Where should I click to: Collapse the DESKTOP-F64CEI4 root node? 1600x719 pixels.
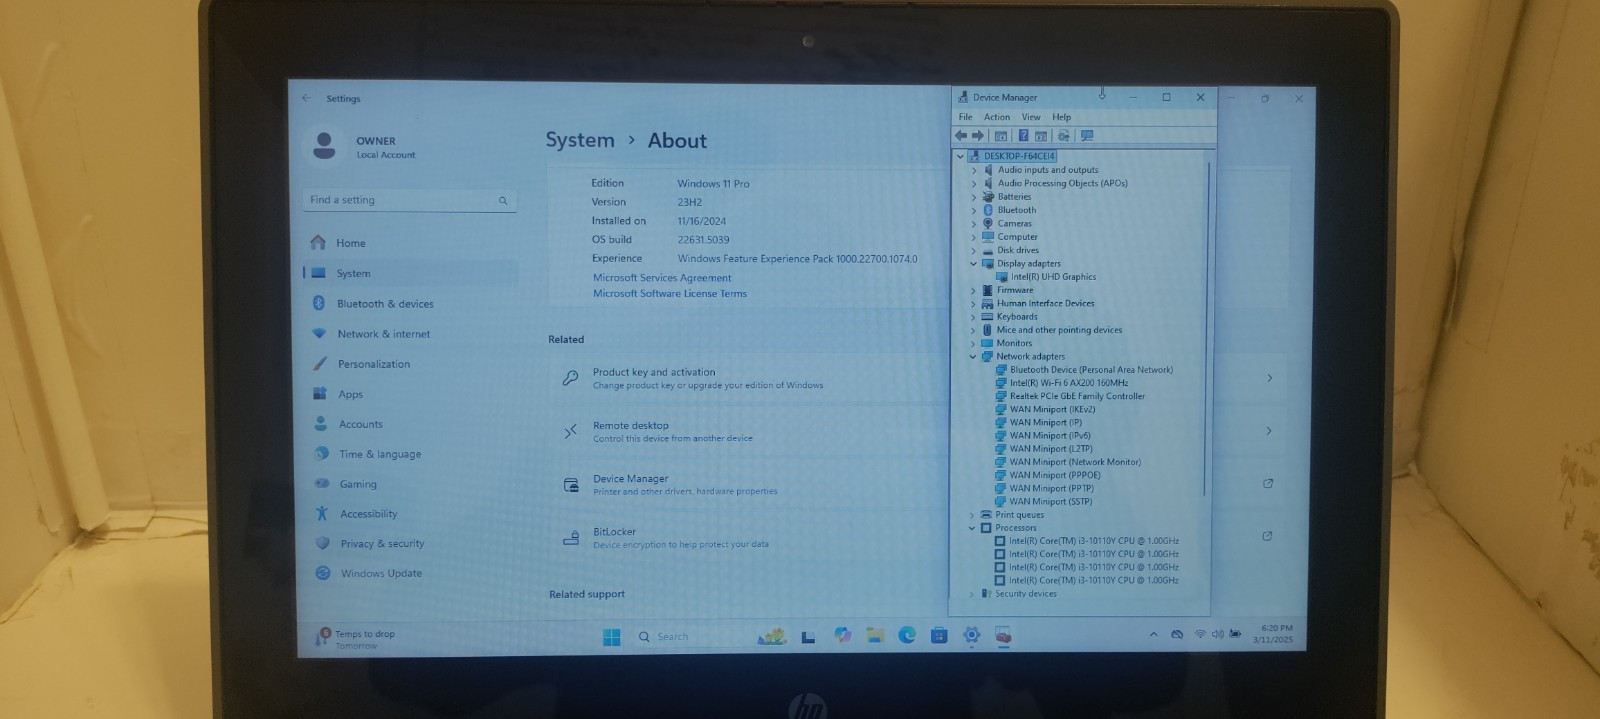pyautogui.click(x=960, y=156)
